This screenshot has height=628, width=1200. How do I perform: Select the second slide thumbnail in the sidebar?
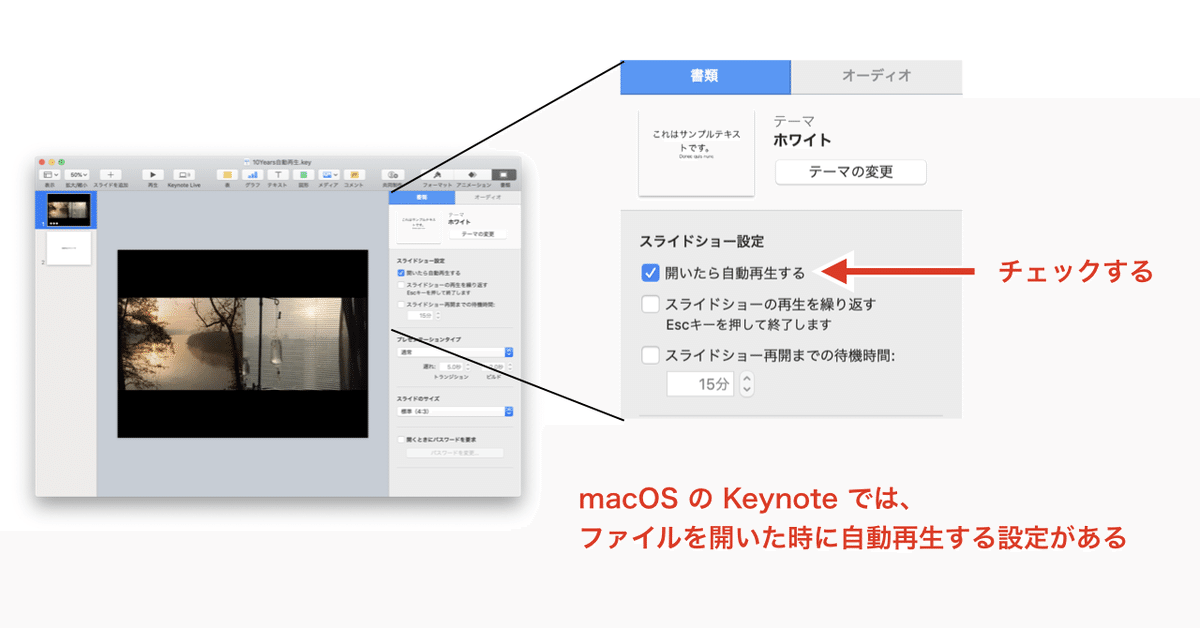68,248
